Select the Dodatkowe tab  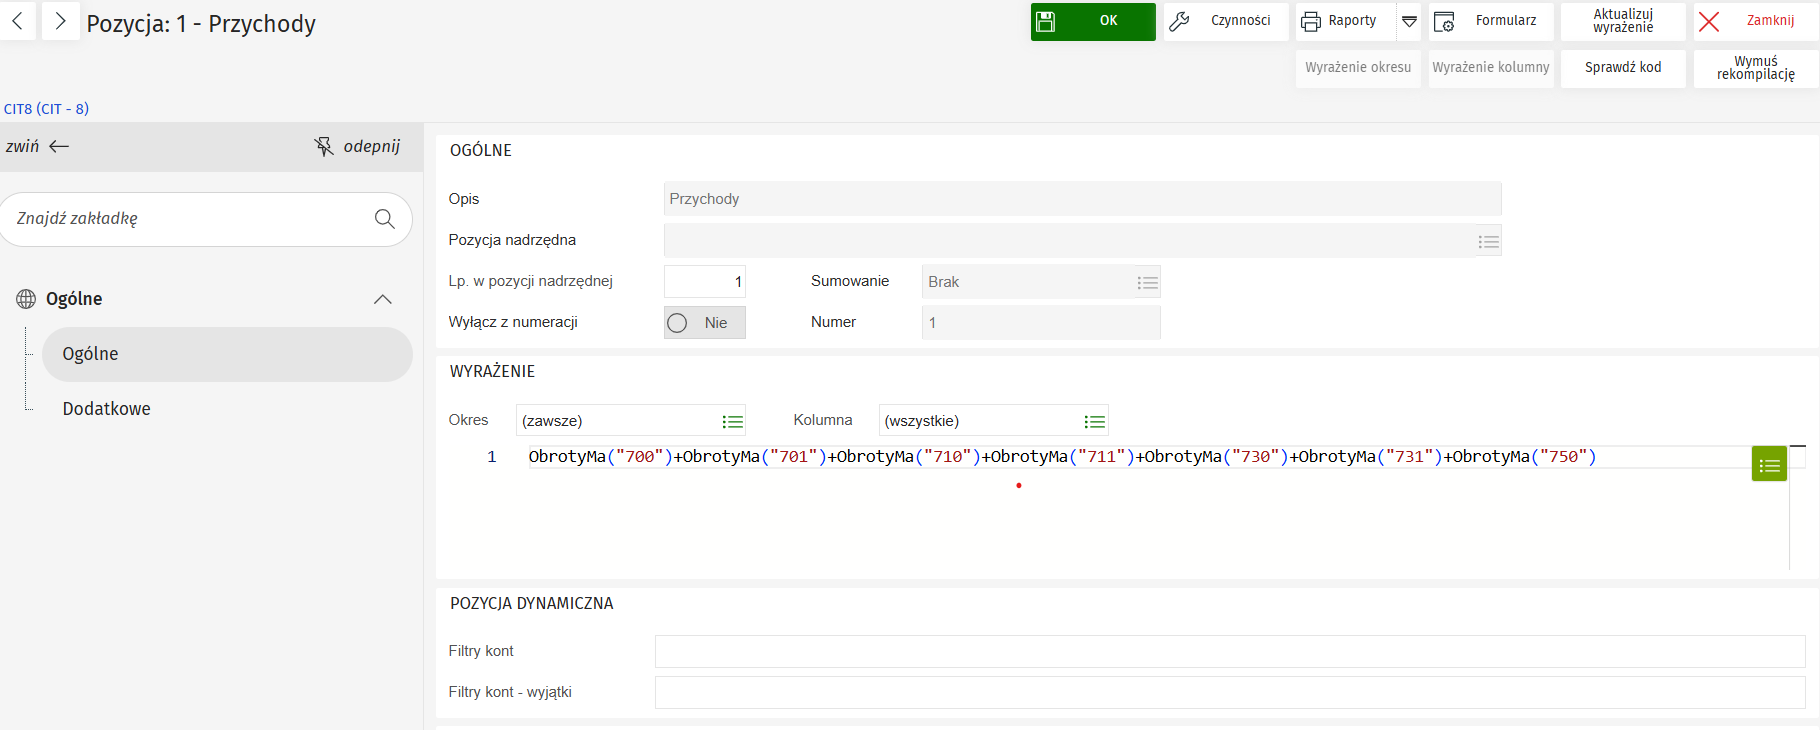[x=106, y=409]
